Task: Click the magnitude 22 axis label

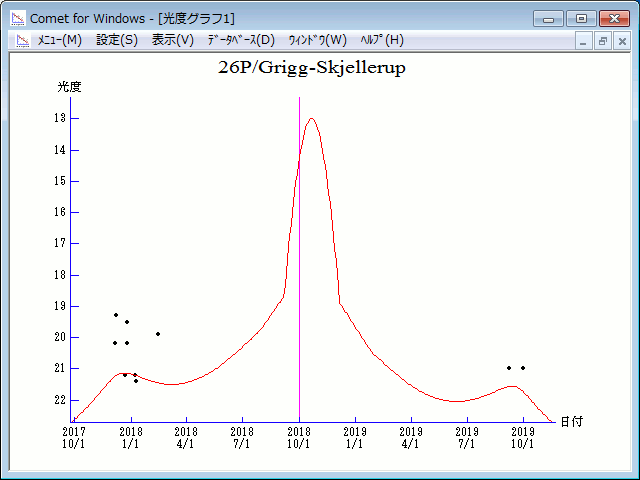Action: [60, 400]
